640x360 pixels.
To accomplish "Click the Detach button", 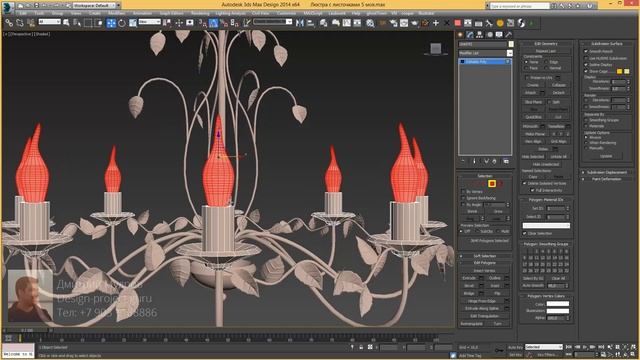I will coord(558,93).
